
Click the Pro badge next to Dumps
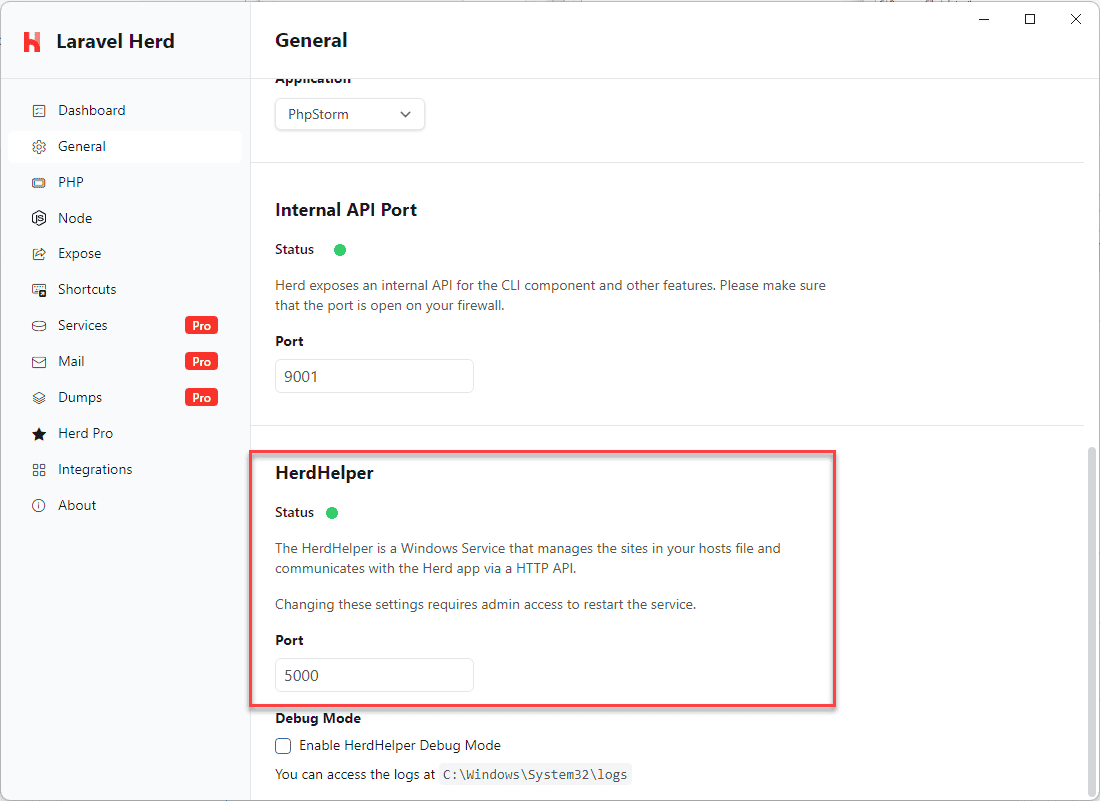tap(201, 397)
